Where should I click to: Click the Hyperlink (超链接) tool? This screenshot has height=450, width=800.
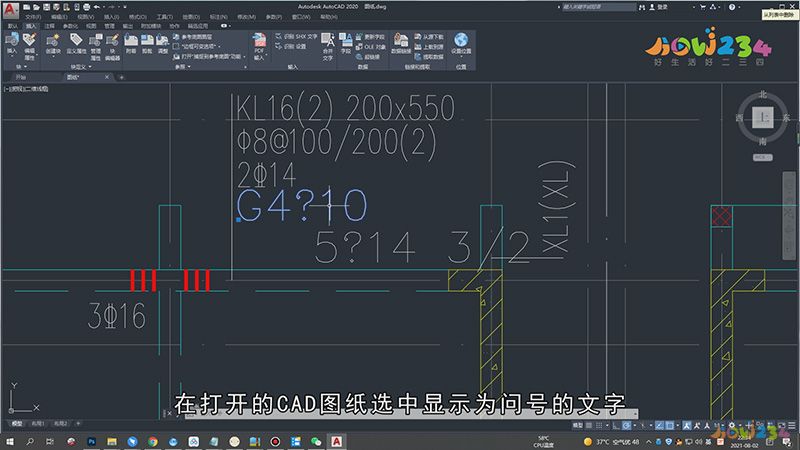point(368,57)
